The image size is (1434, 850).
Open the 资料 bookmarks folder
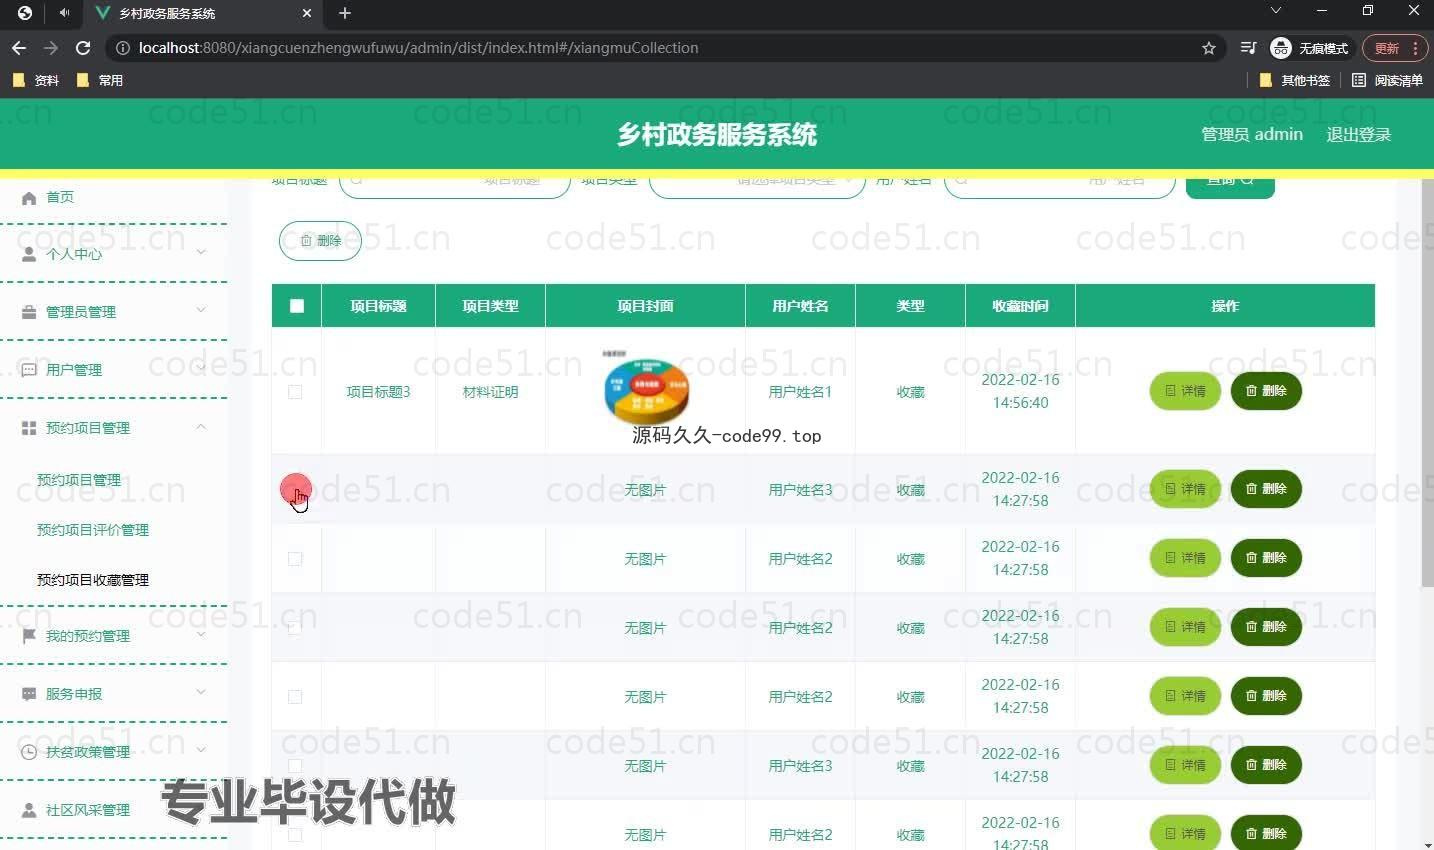point(36,80)
